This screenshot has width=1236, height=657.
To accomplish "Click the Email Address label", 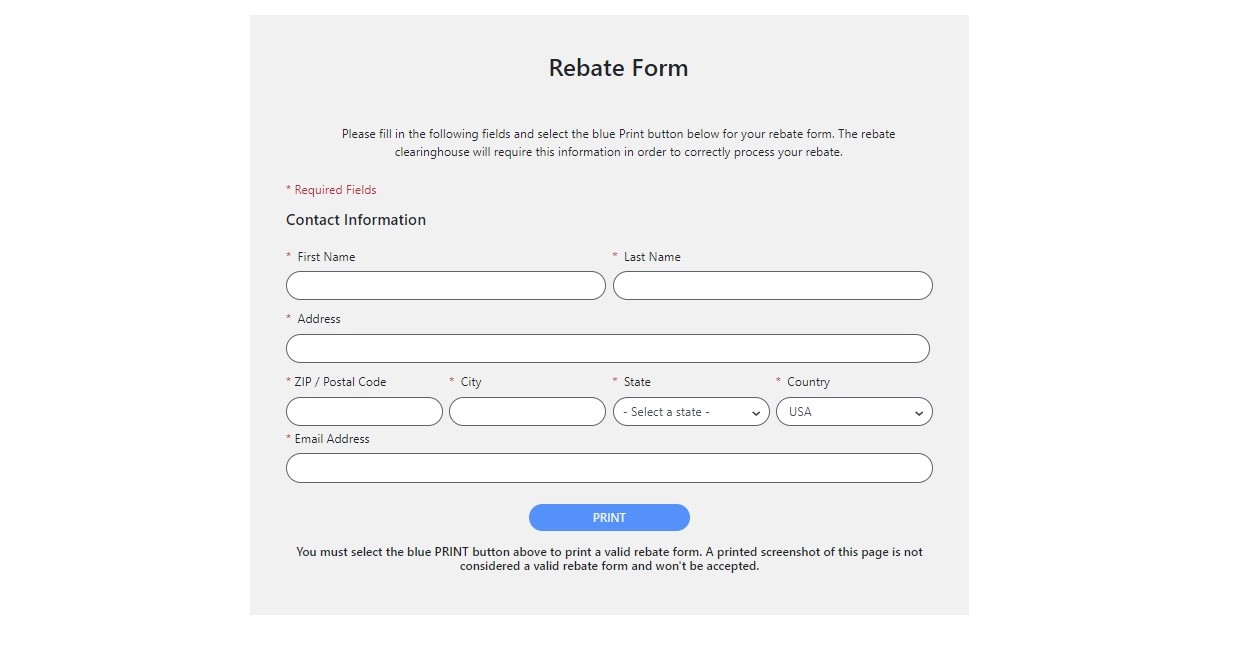I will [333, 438].
